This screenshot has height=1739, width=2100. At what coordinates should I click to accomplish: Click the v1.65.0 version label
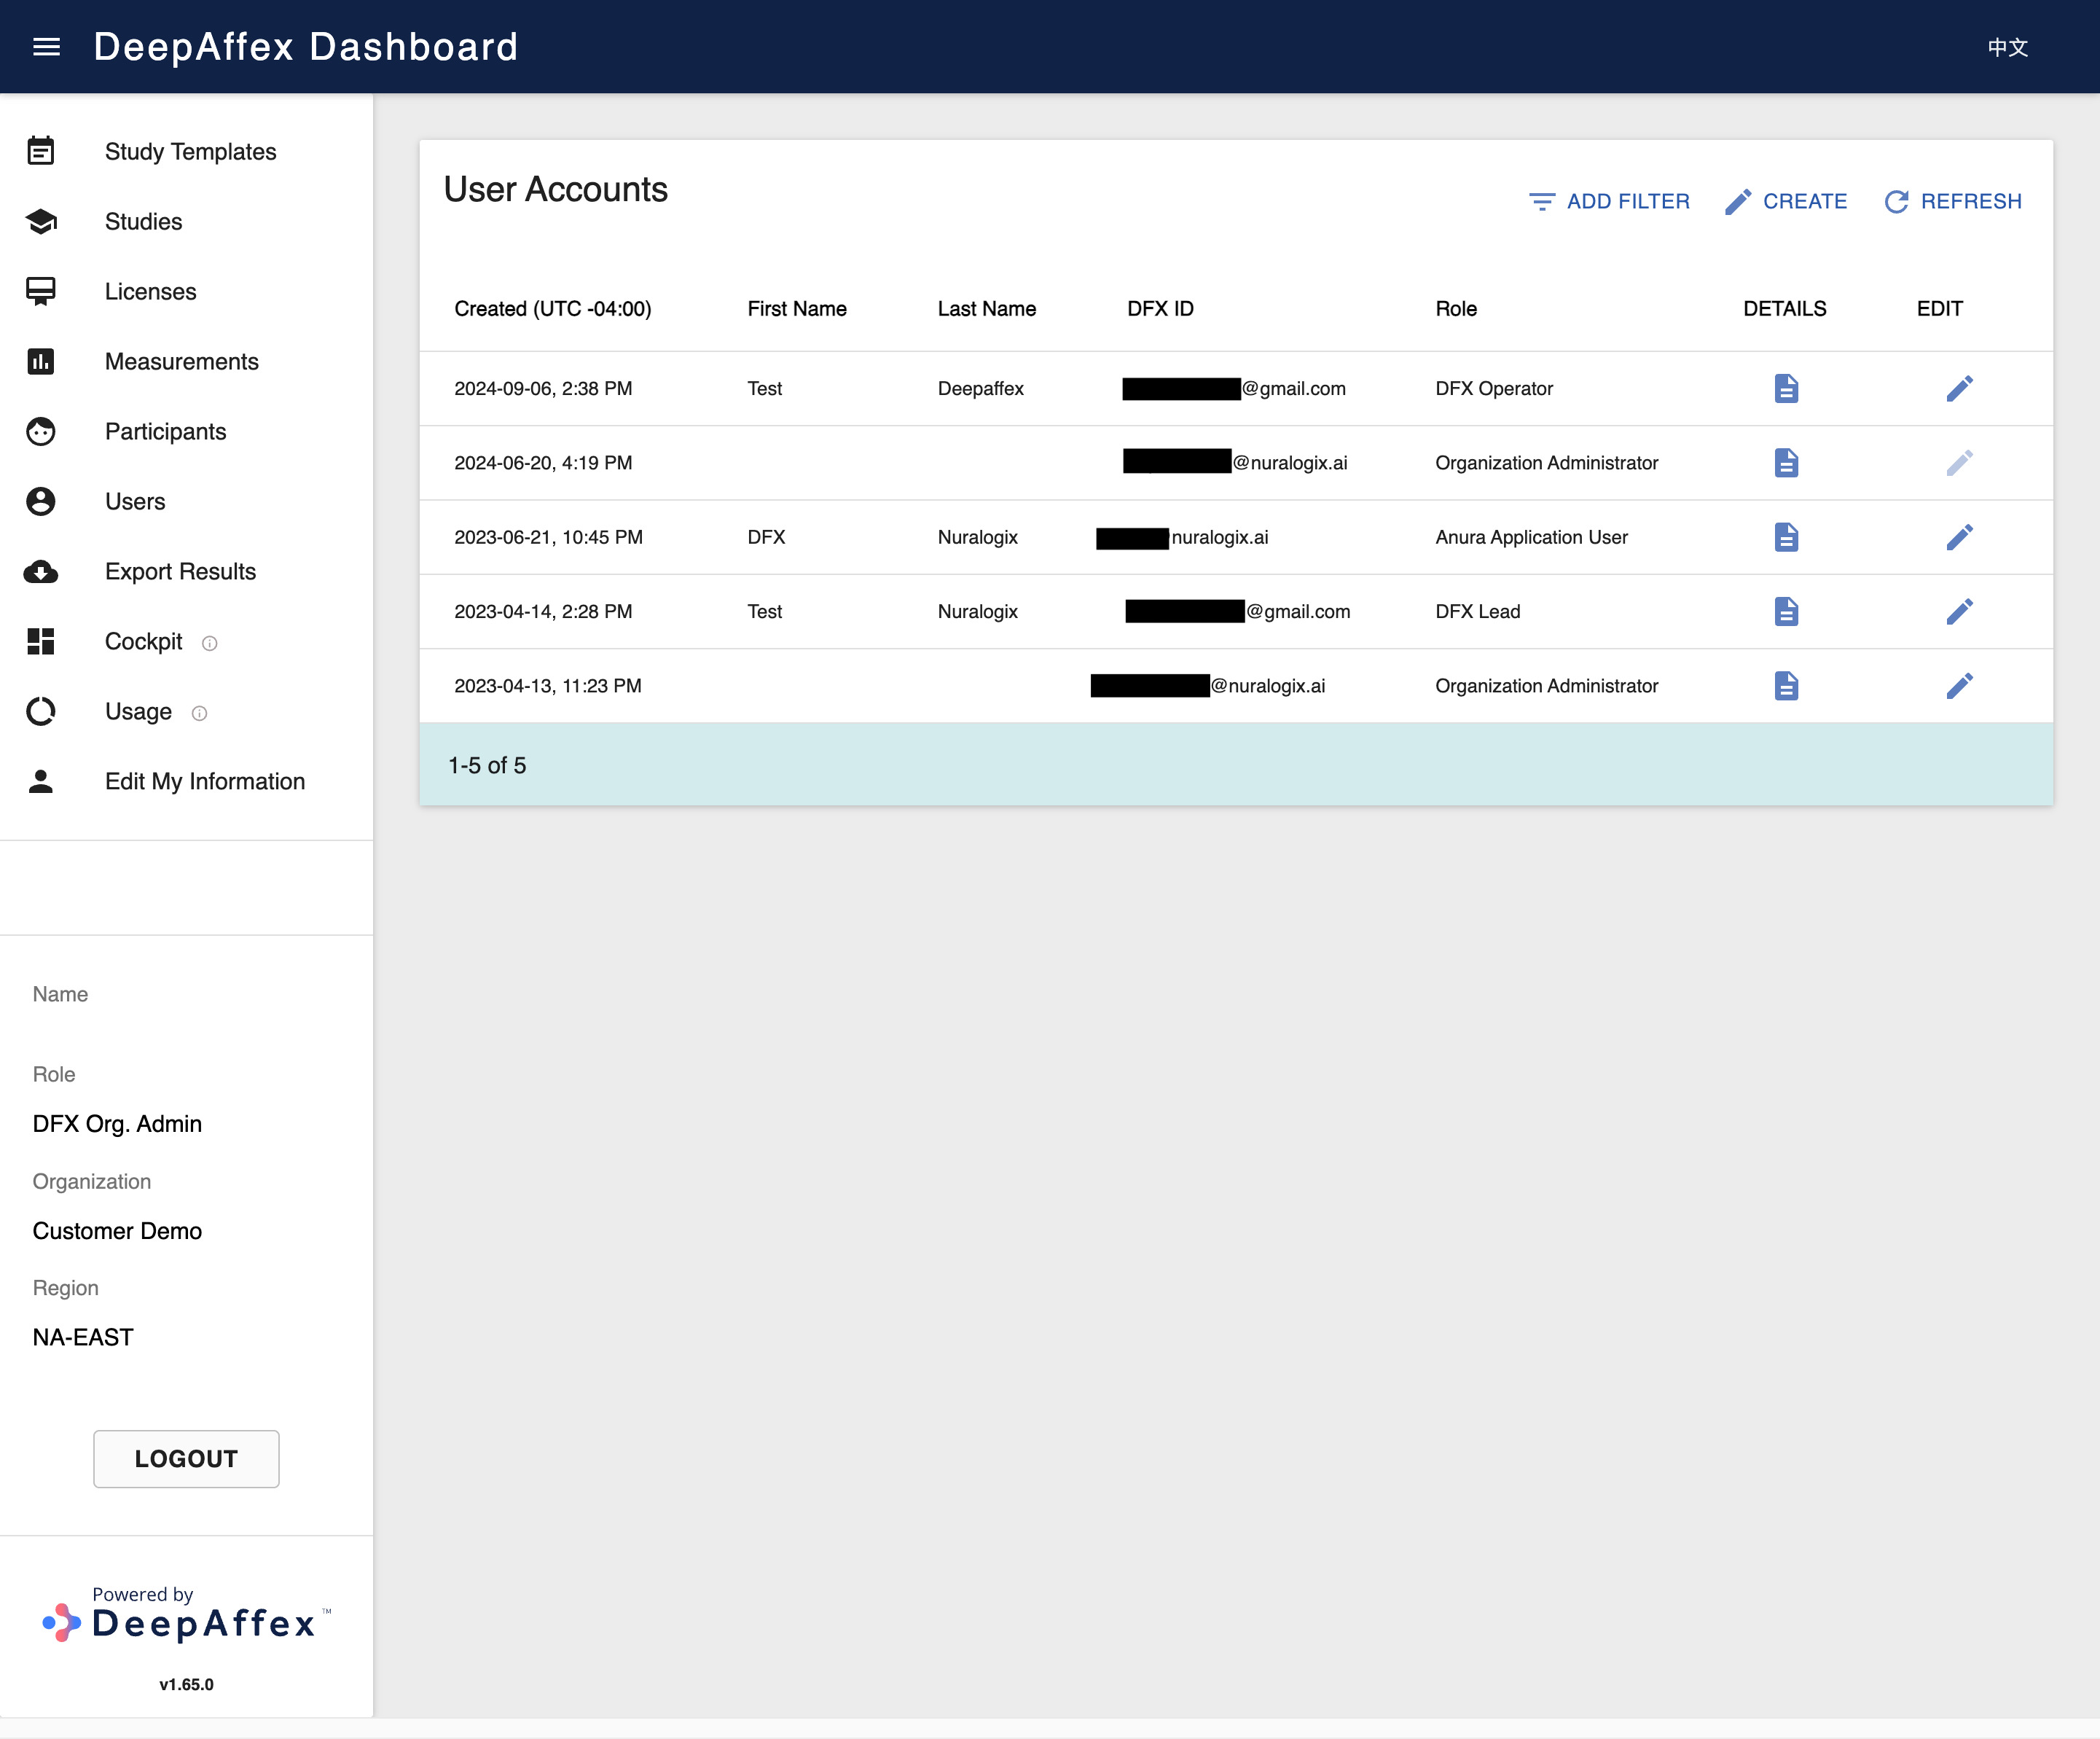[x=186, y=1684]
